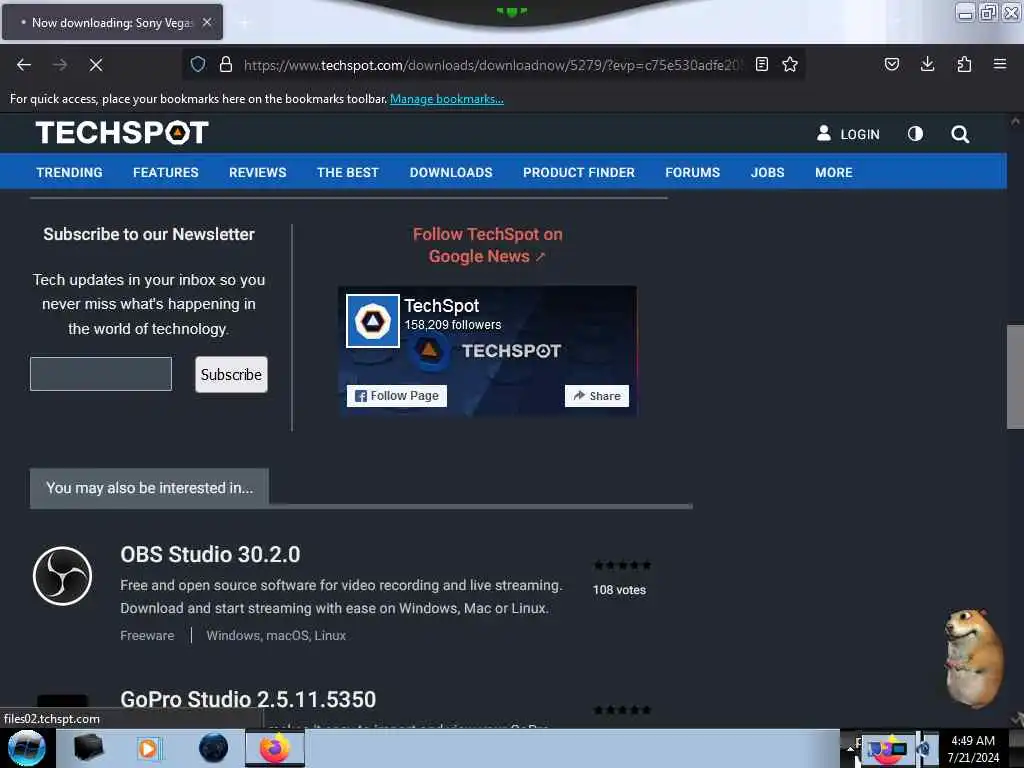Open the black box taskbar icon
This screenshot has width=1024, height=768.
(x=88, y=748)
